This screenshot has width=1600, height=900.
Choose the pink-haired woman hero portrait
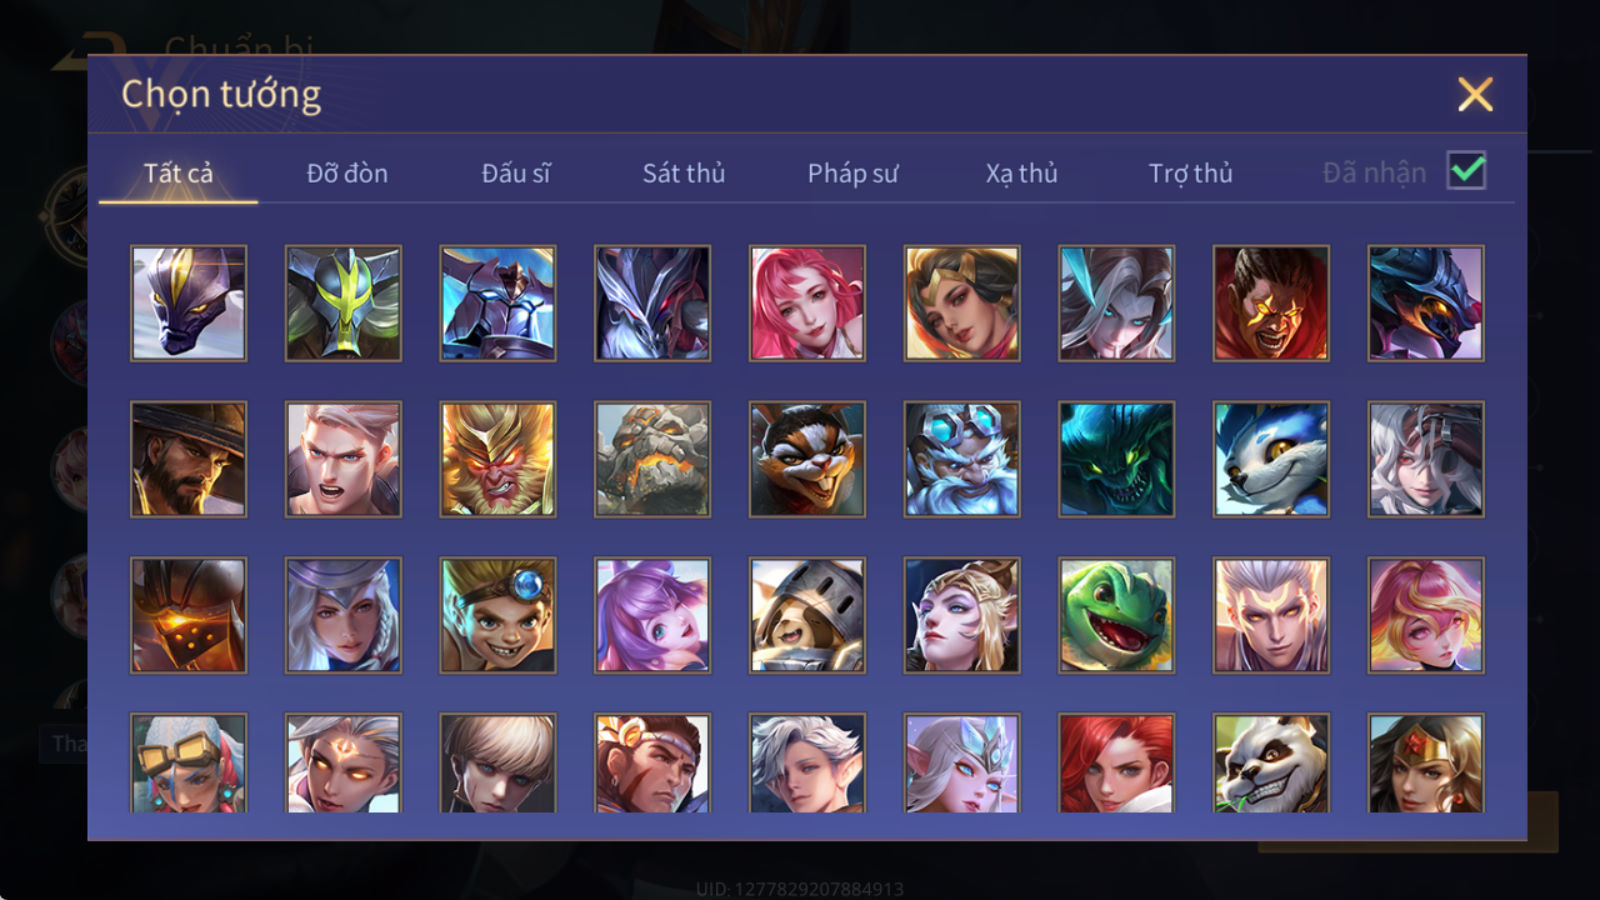(x=807, y=303)
